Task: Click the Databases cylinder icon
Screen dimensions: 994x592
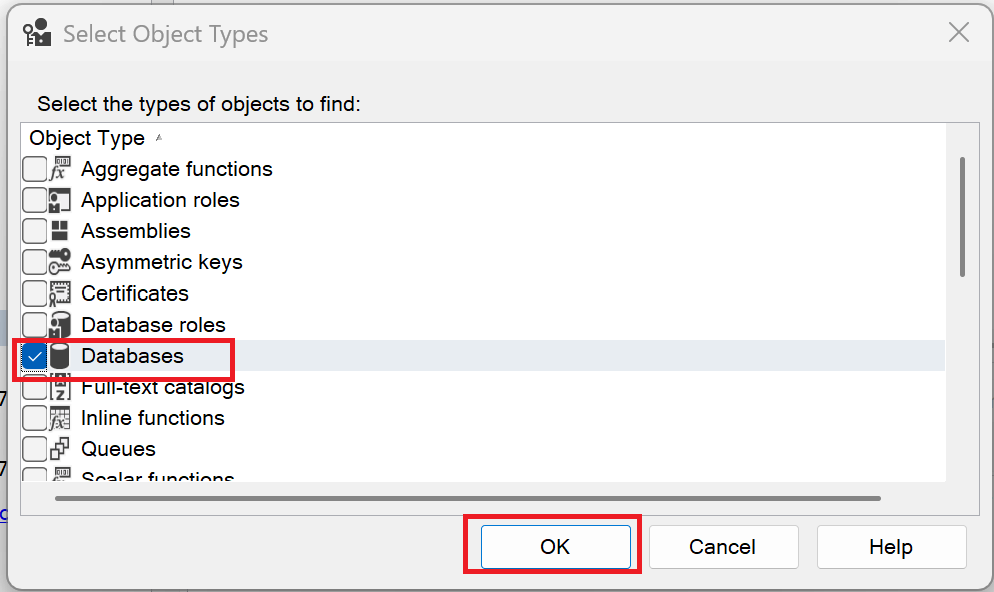Action: click(x=60, y=356)
